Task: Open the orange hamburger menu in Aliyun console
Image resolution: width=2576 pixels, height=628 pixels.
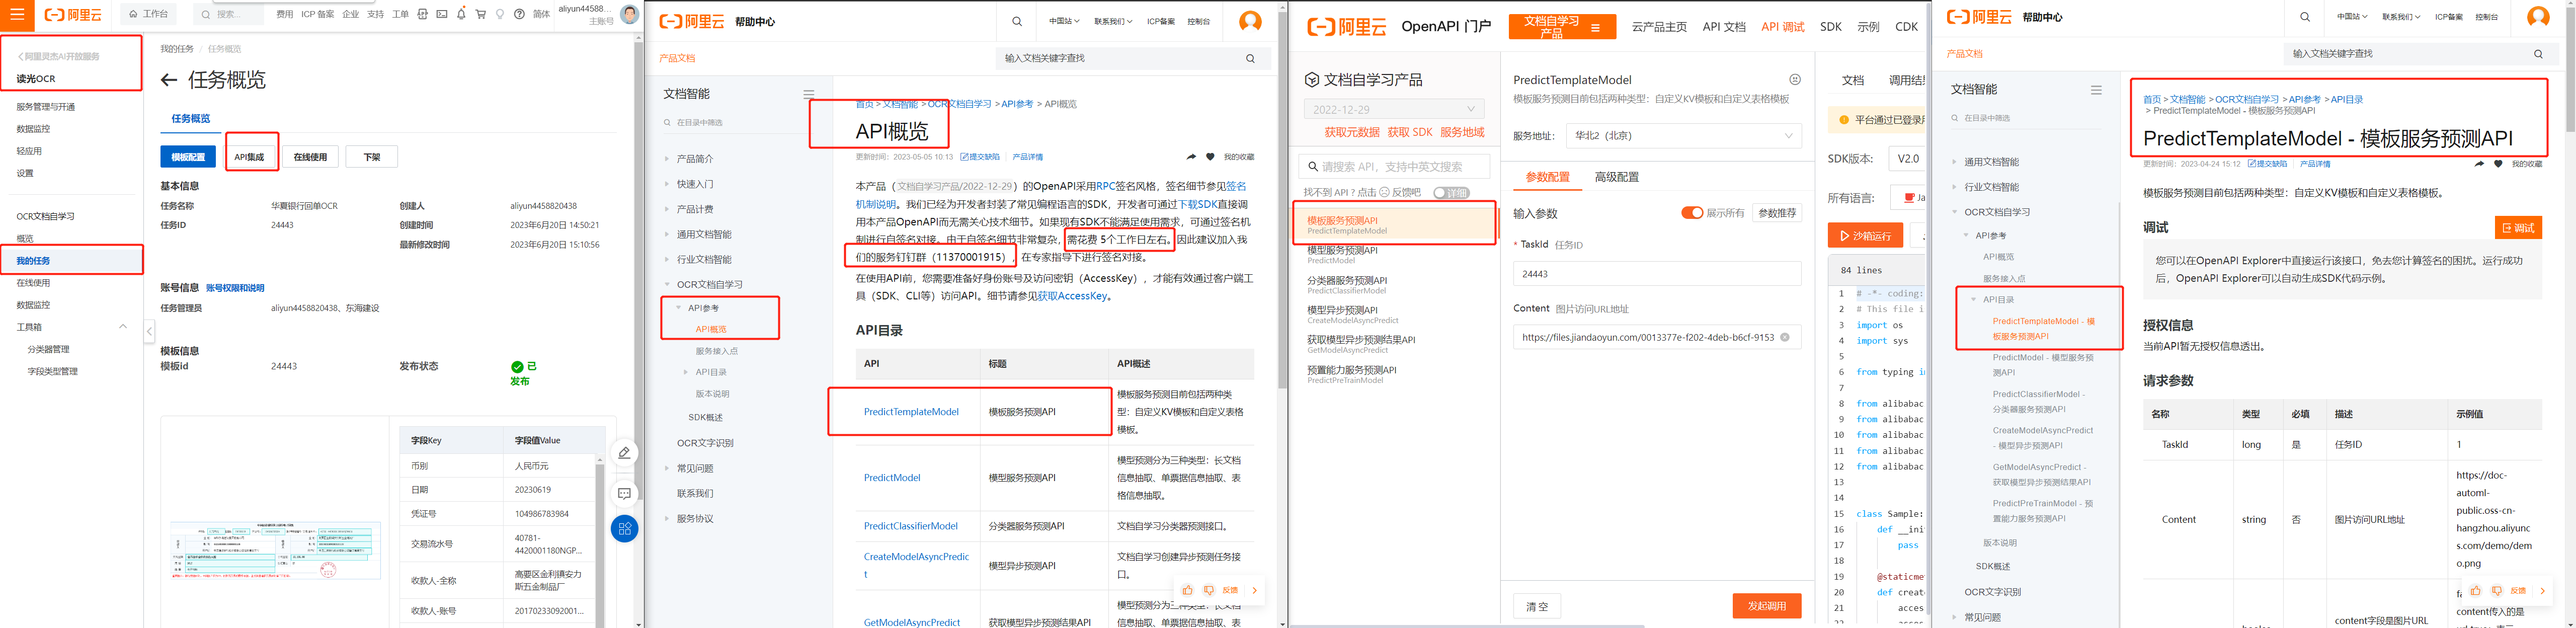Action: (17, 14)
